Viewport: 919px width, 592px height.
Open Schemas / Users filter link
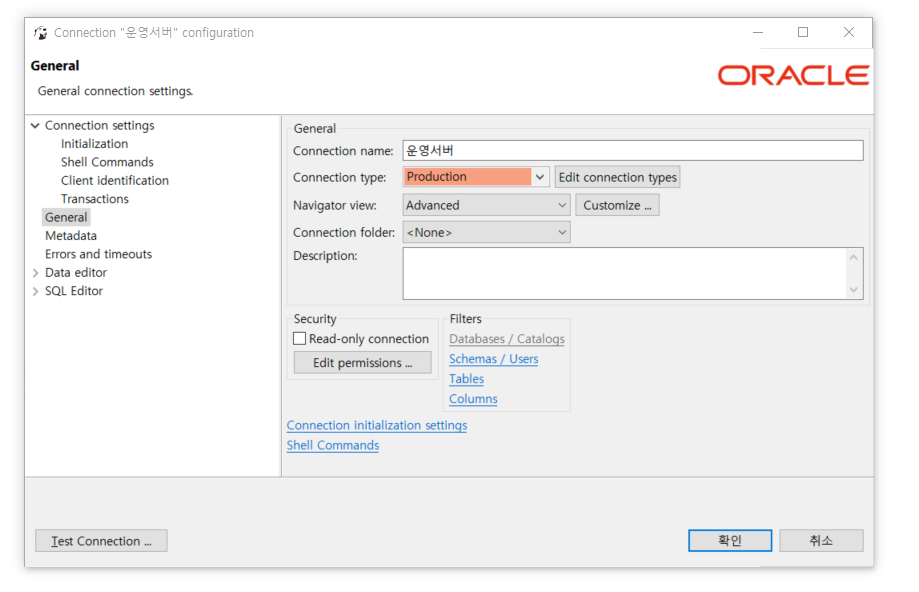pos(493,359)
